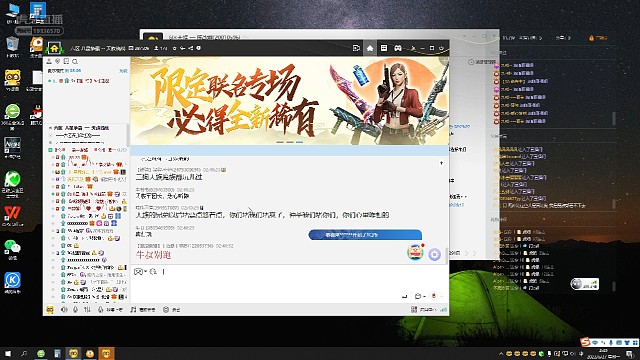
Task: Click the location pin icon above the channel tree
Action: pyautogui.click(x=58, y=61)
